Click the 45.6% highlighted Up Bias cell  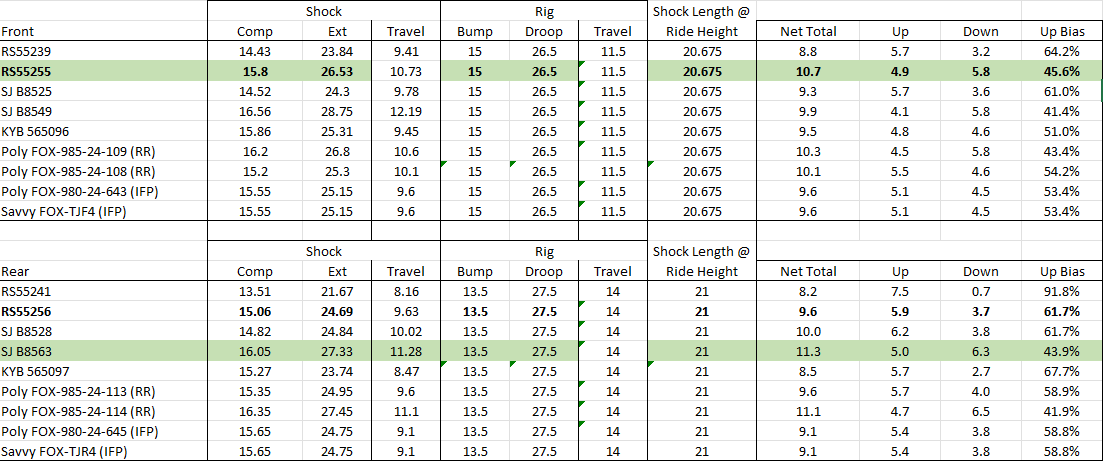(1060, 71)
